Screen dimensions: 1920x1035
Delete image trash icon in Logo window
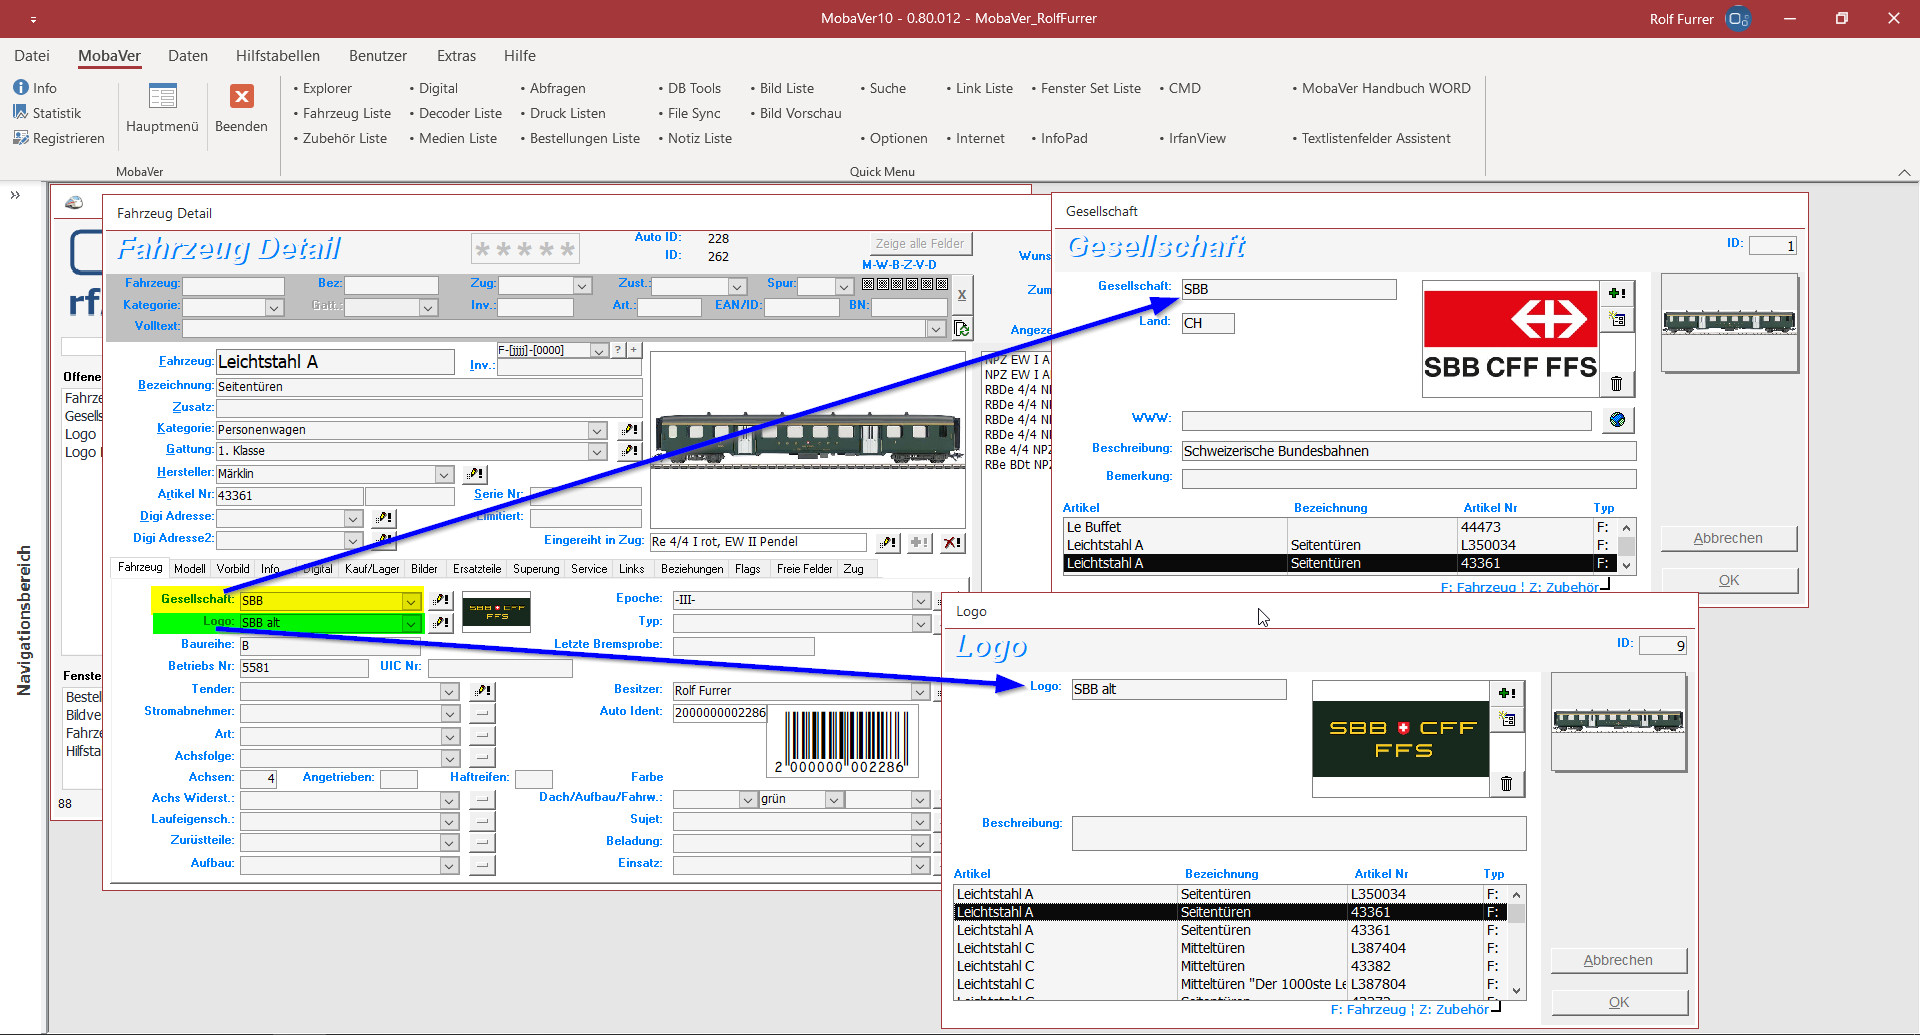tap(1507, 784)
